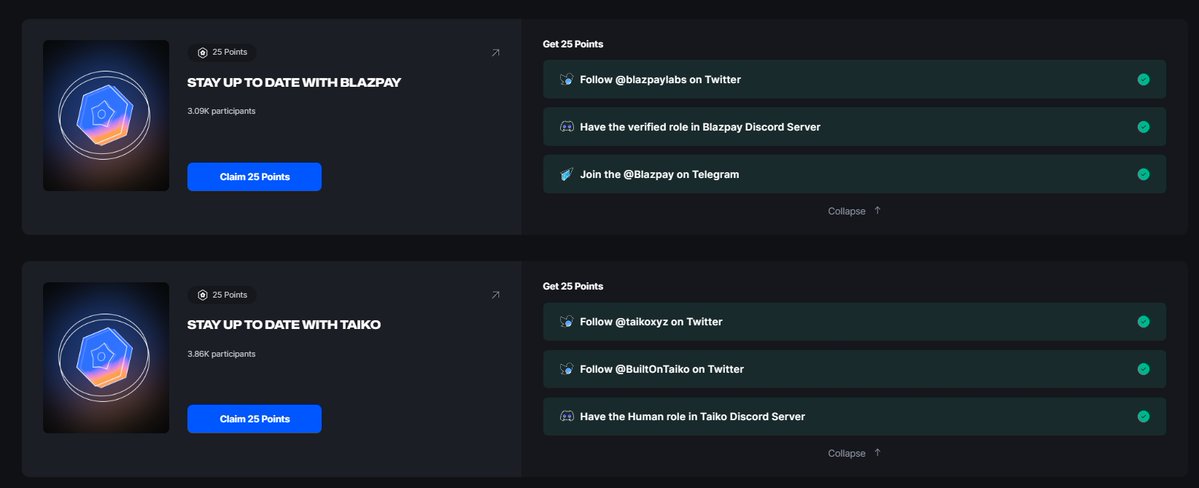1199x488 pixels.
Task: Claim 25 Points for Taiko quest
Action: pos(254,419)
